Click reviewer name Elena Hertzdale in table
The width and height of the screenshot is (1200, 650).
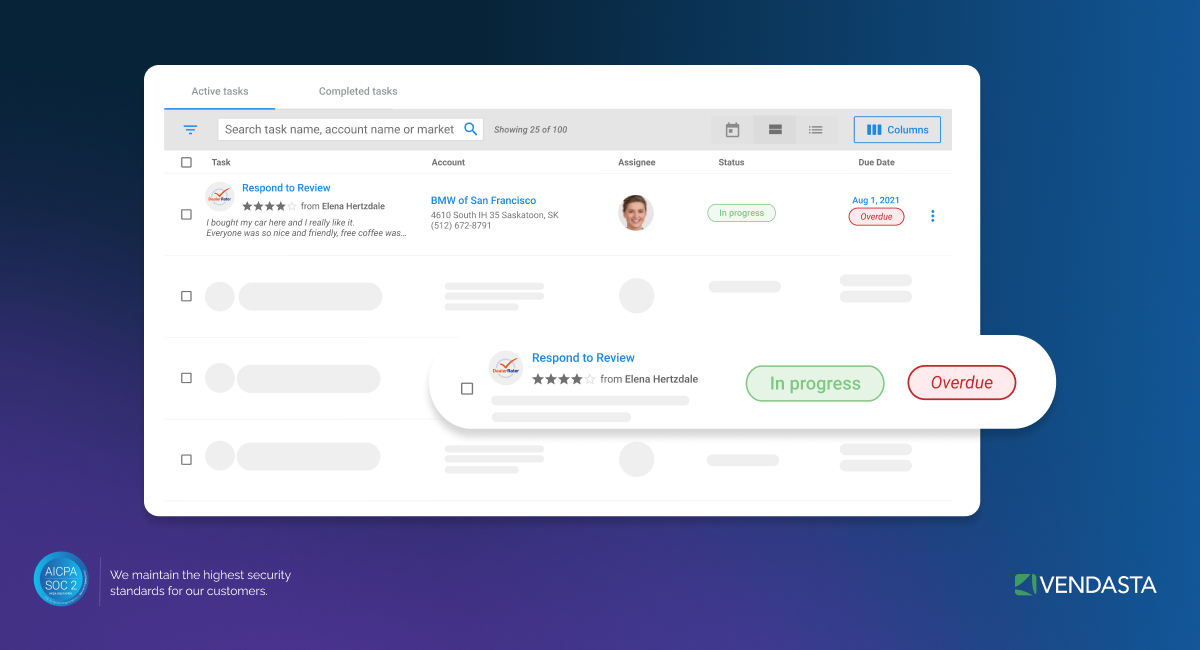(x=353, y=207)
